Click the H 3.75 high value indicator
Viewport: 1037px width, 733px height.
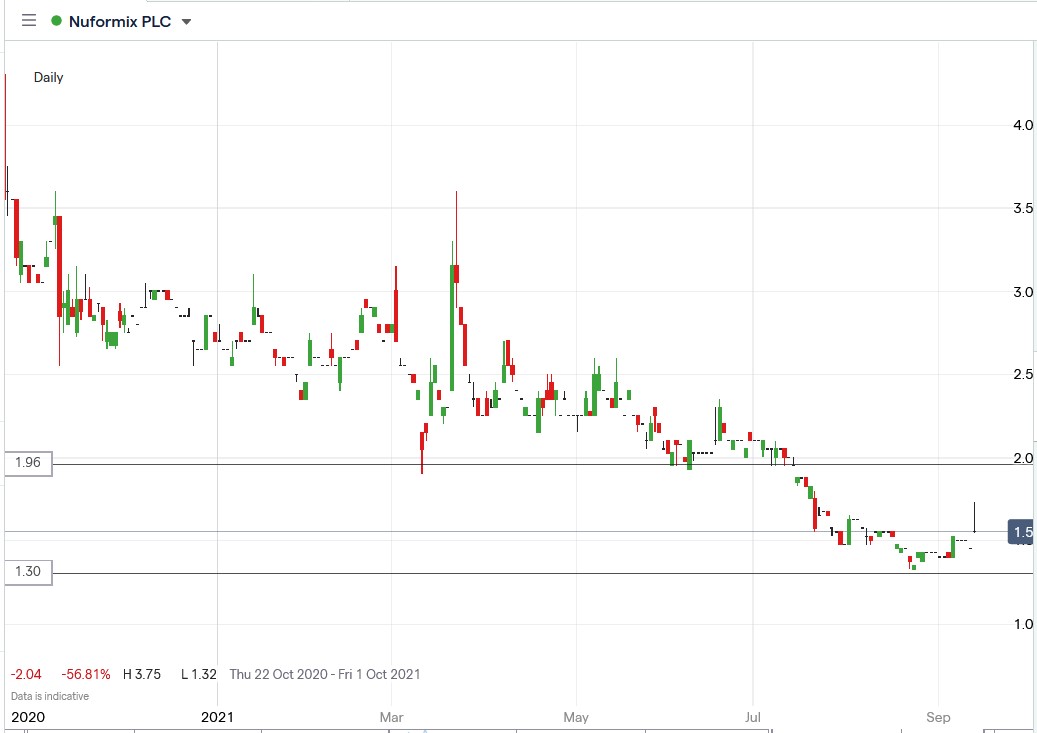[x=141, y=674]
